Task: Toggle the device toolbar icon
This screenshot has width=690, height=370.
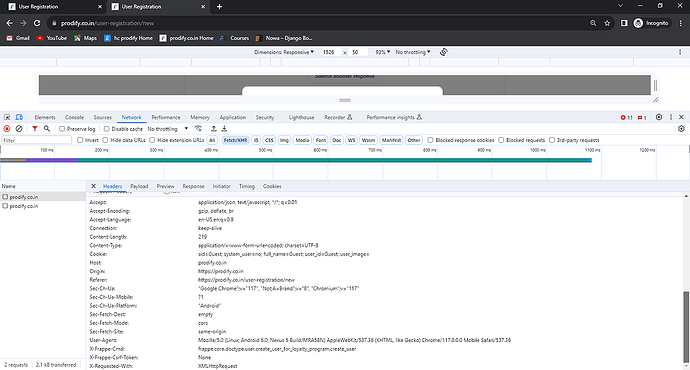Action: (x=19, y=117)
